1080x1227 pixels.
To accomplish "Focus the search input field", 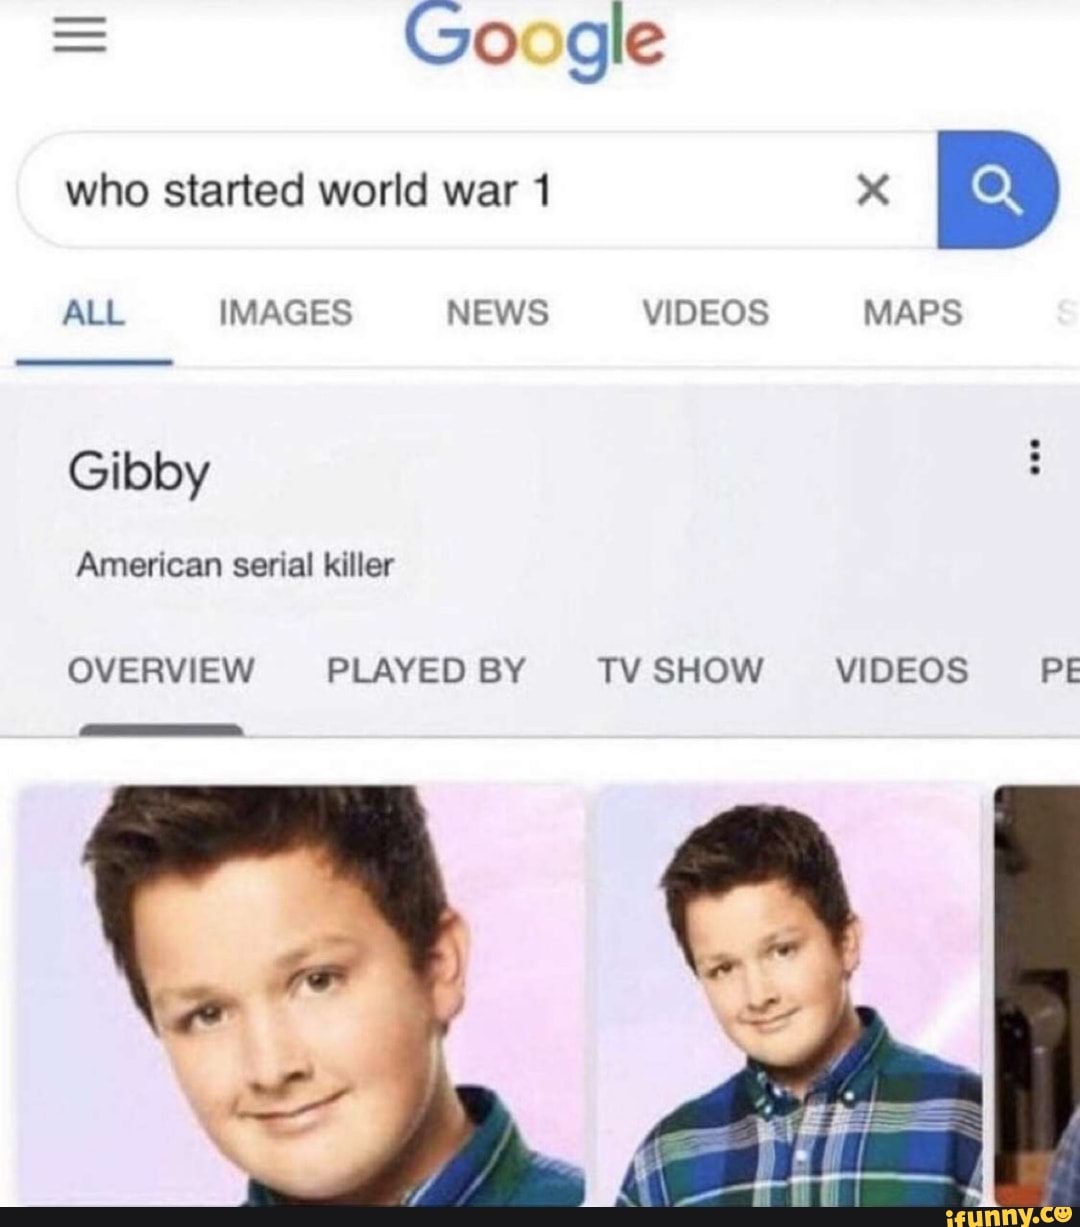I will point(477,190).
